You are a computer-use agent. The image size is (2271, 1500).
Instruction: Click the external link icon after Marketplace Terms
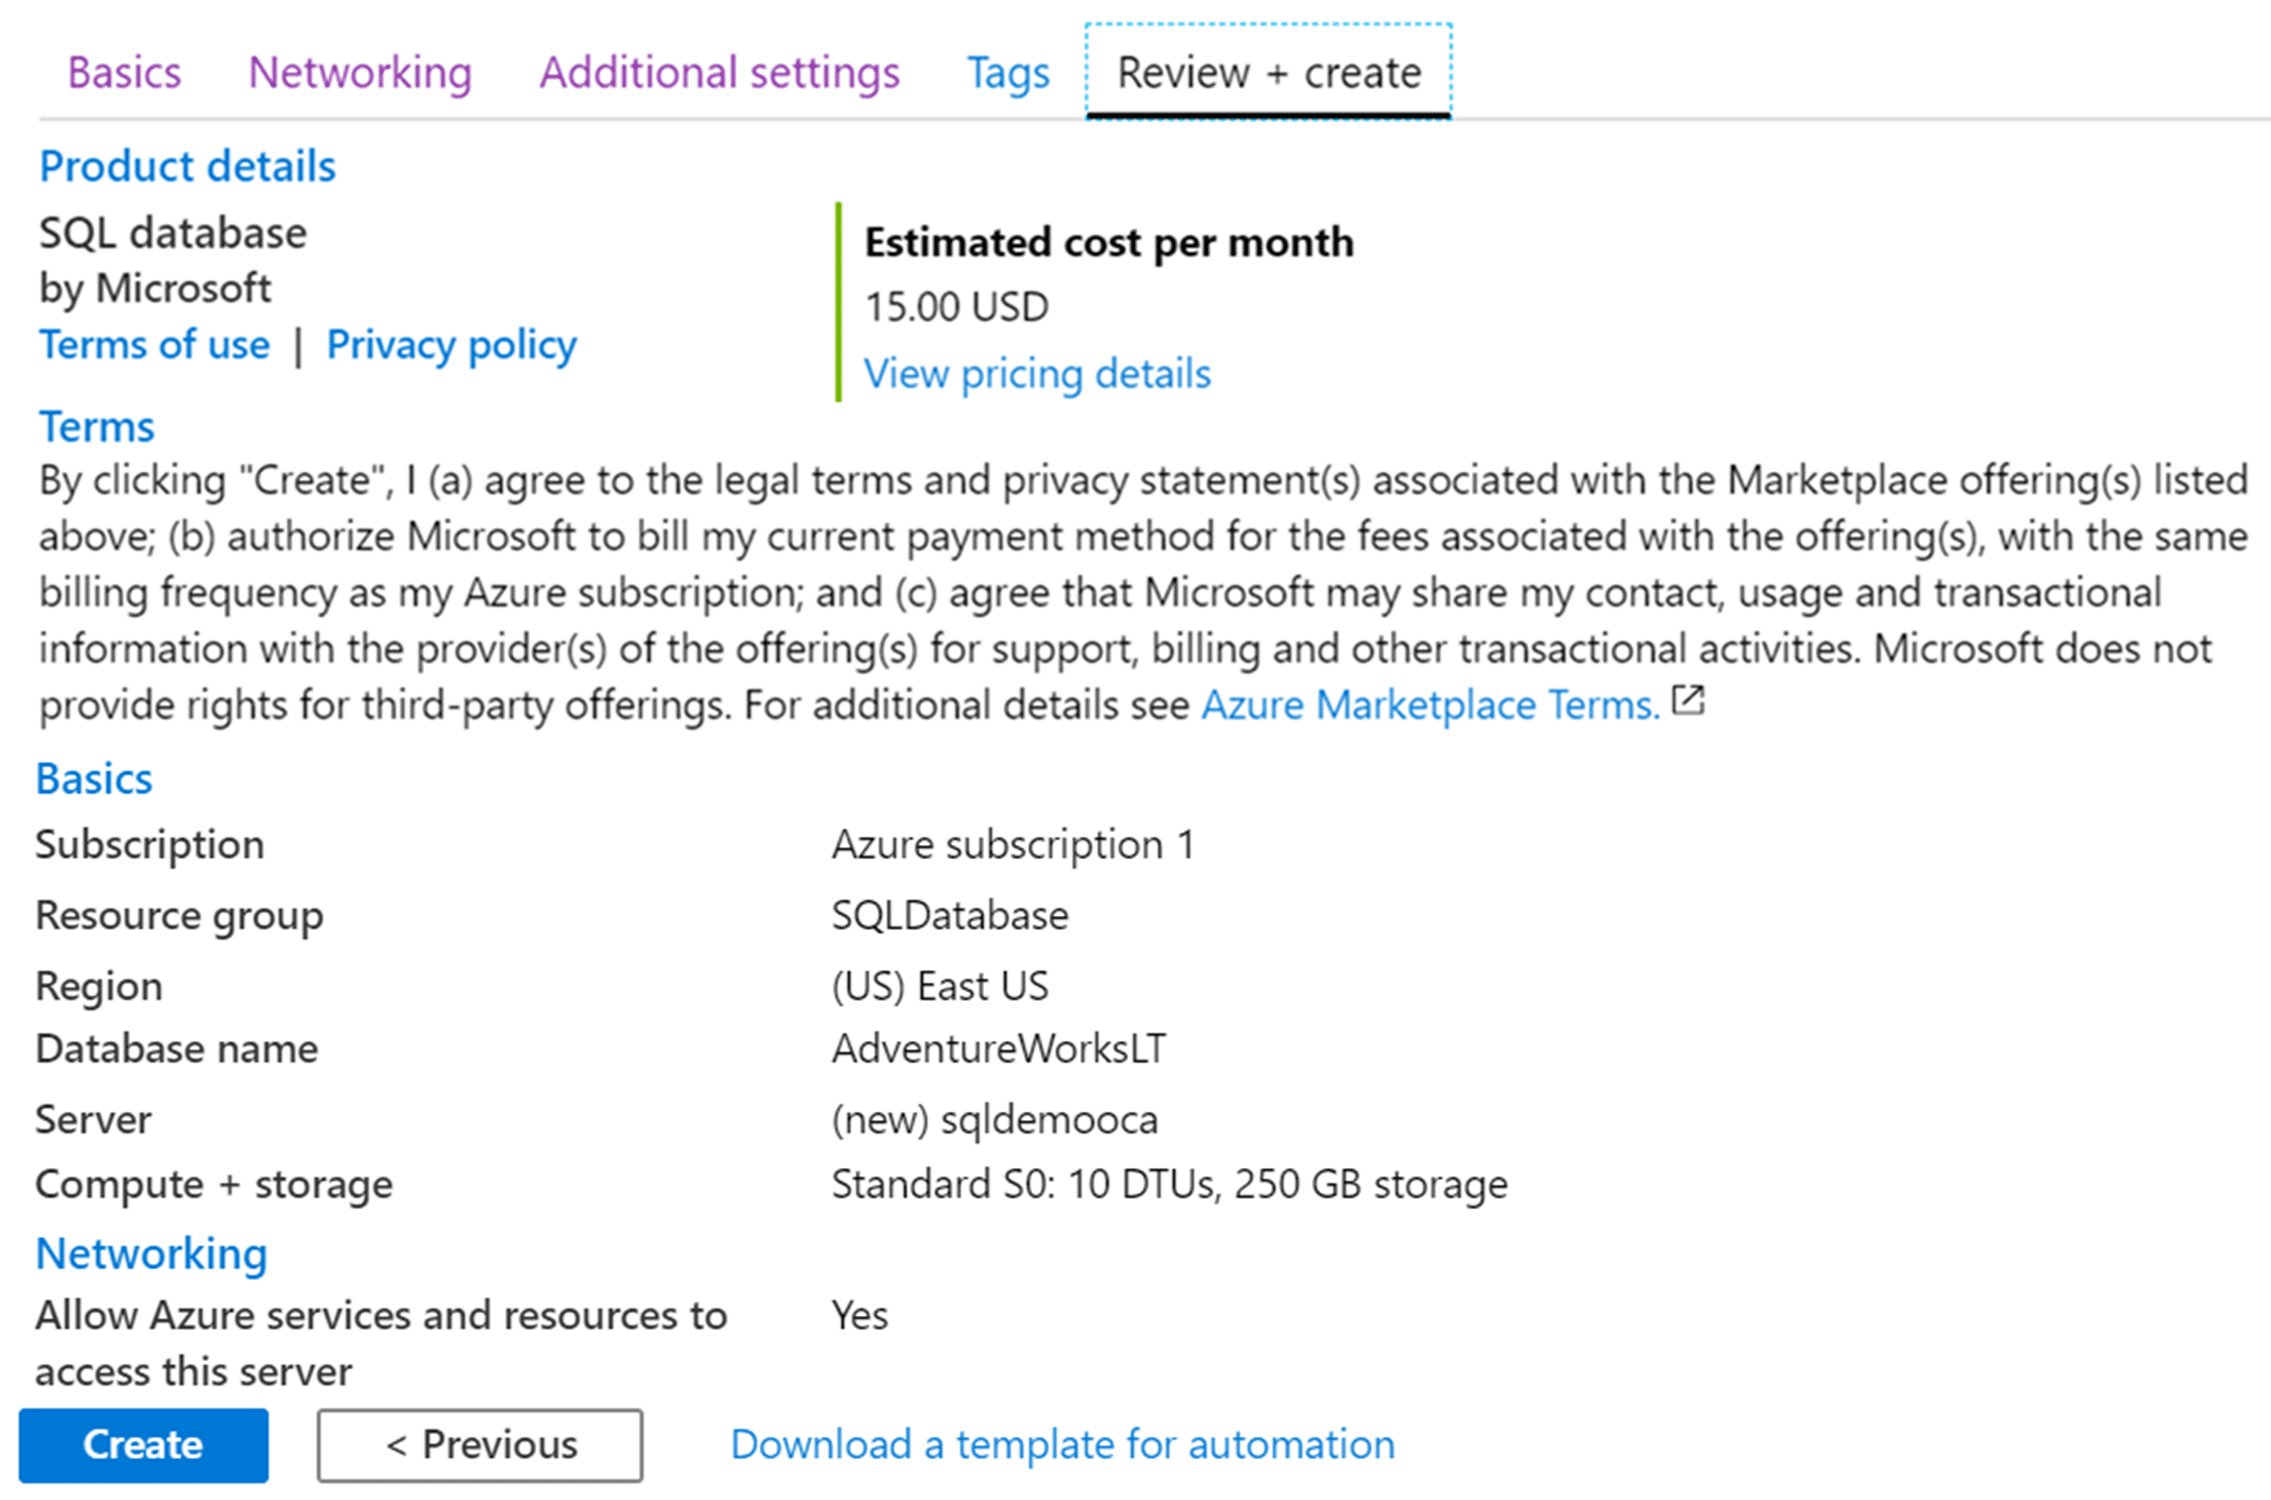tap(1688, 700)
